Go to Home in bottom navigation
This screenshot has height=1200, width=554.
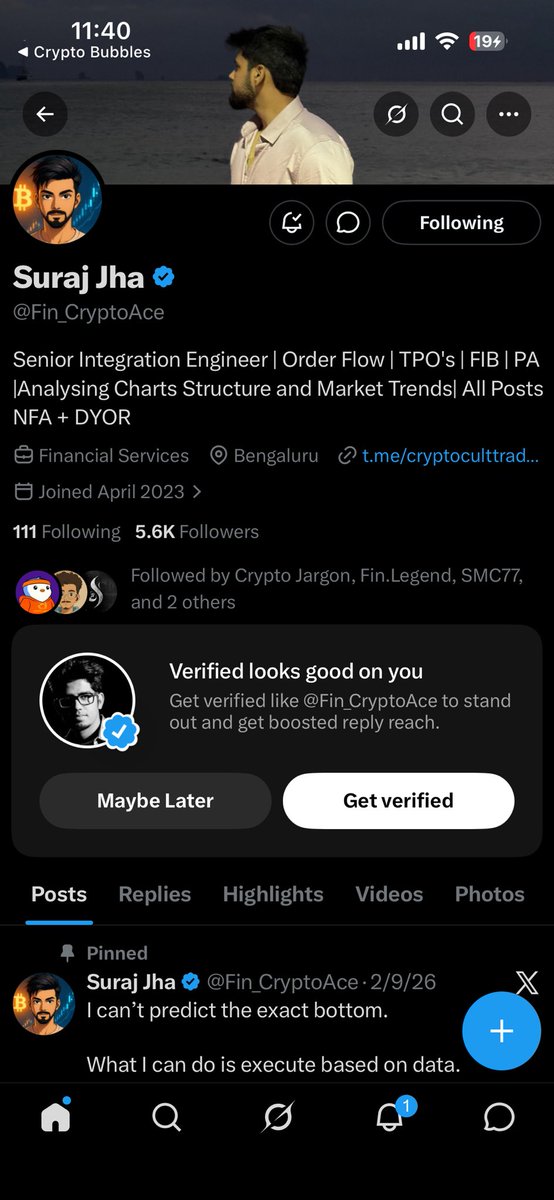coord(56,1116)
